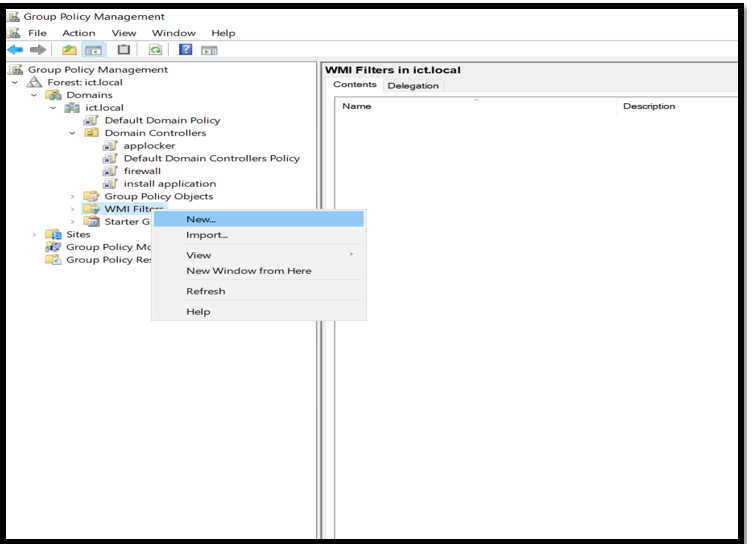This screenshot has width=752, height=548.
Task: Select New Window from Here
Action: (x=259, y=271)
